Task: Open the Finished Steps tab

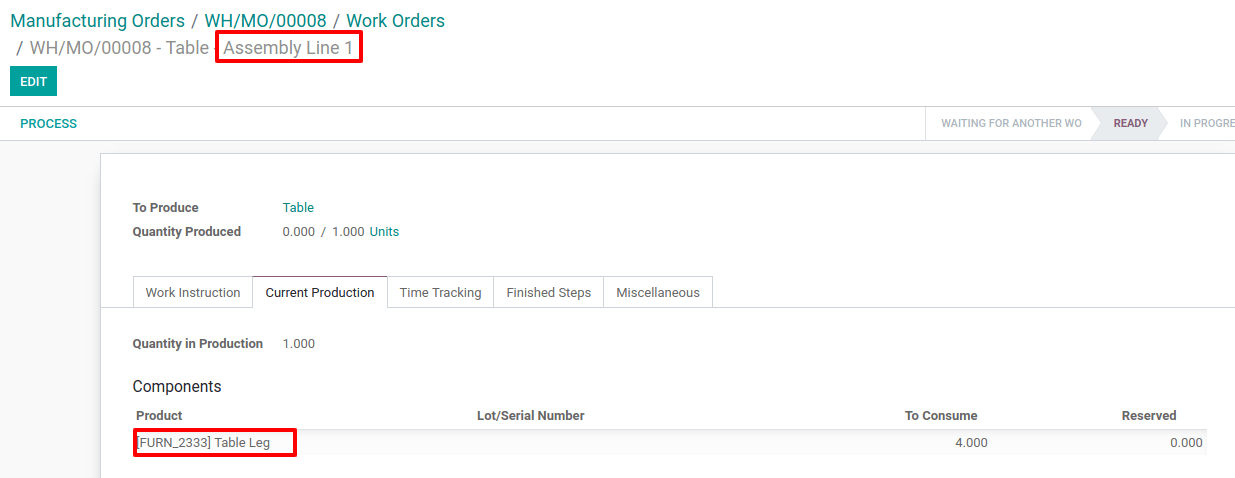Action: (548, 293)
